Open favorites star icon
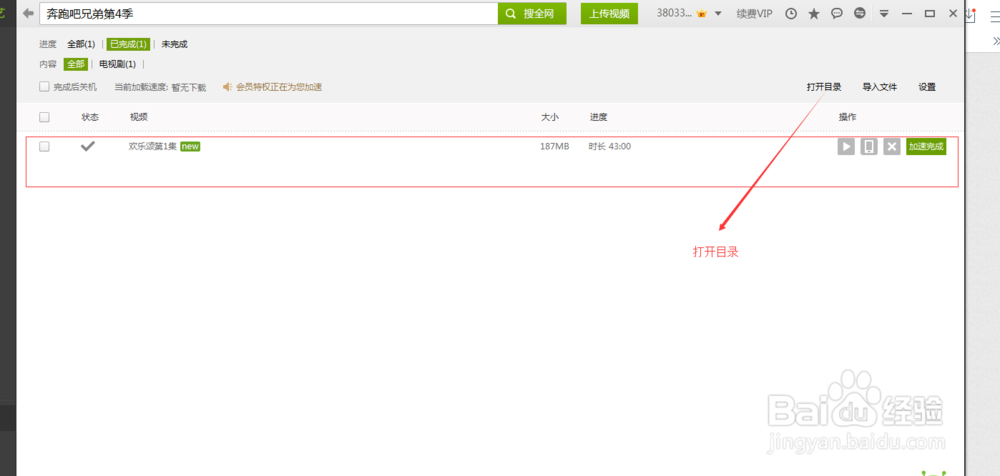Viewport: 1000px width, 476px height. coord(814,13)
